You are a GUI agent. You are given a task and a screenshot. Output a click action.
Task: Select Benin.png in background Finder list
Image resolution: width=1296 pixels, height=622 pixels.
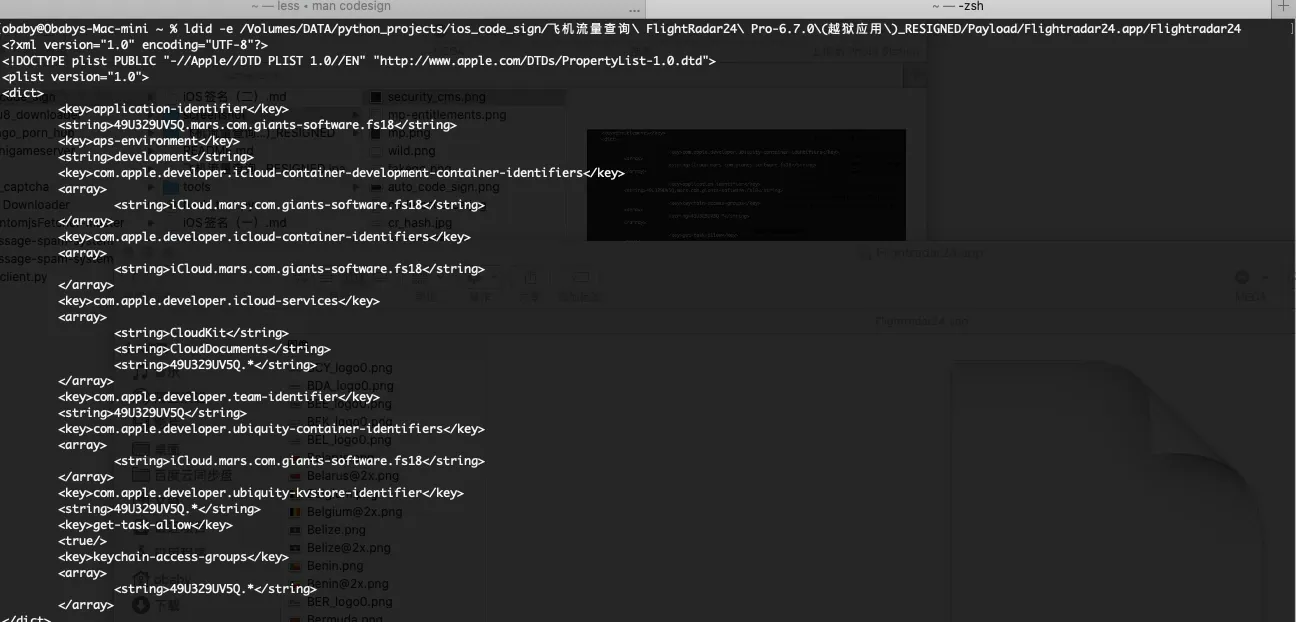pyautogui.click(x=334, y=566)
